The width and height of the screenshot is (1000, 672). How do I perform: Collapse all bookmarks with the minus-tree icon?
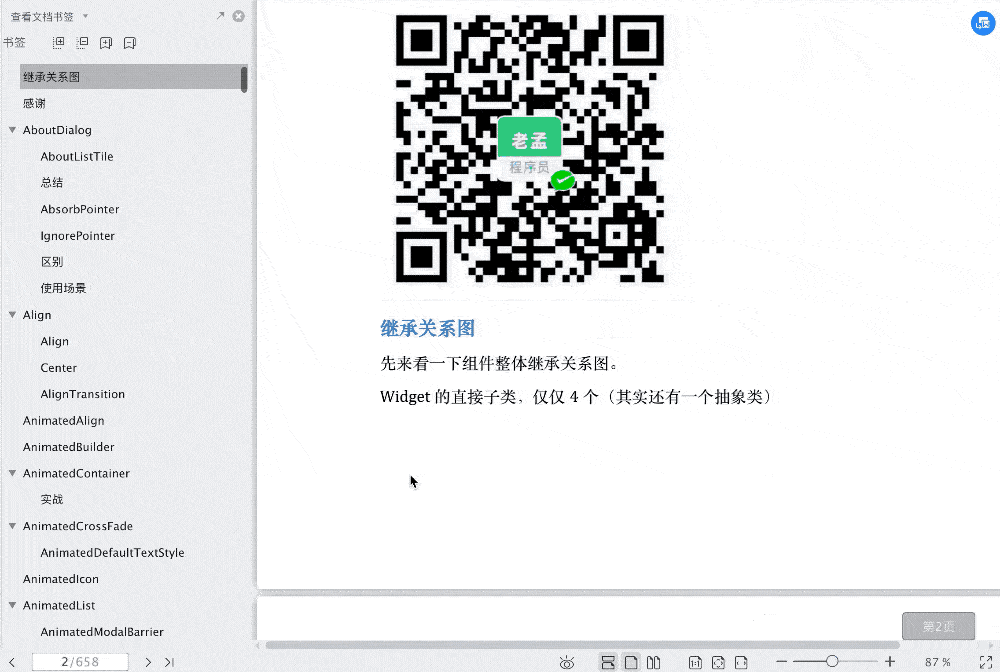click(x=82, y=43)
